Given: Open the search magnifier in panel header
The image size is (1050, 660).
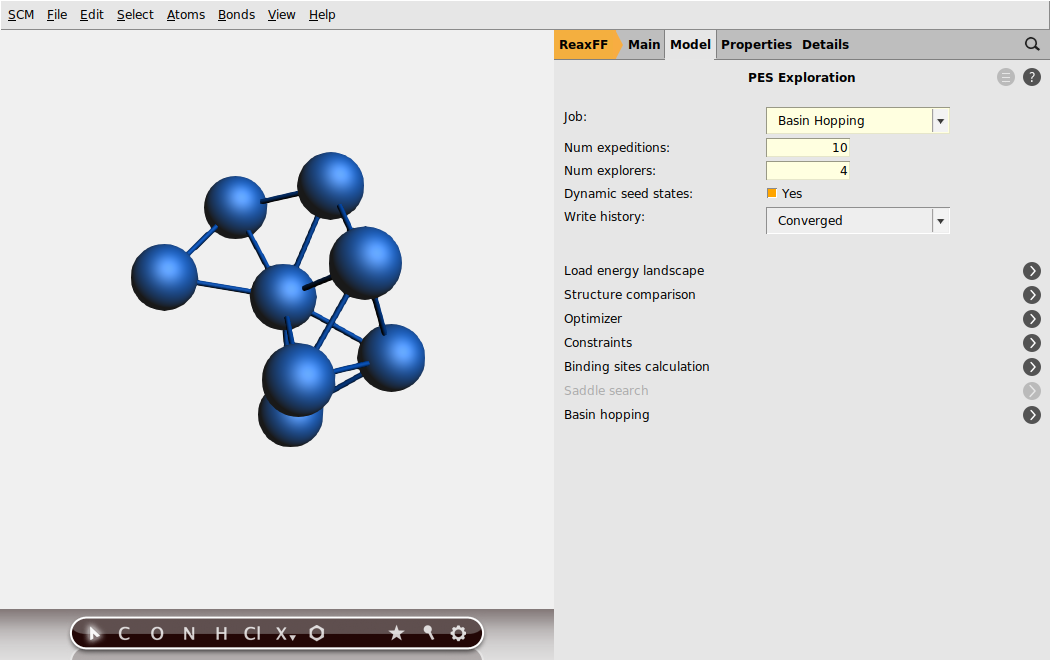Looking at the screenshot, I should (x=1032, y=44).
